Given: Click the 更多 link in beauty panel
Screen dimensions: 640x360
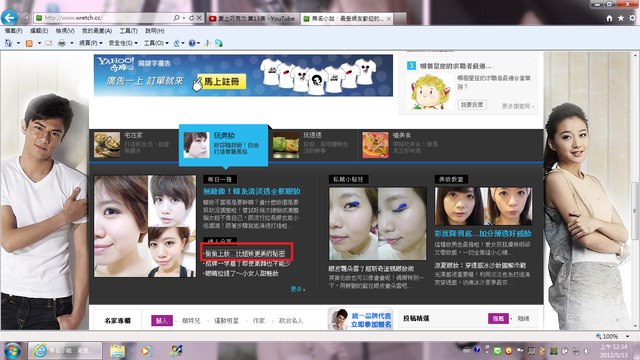Looking at the screenshot, I should (x=298, y=289).
